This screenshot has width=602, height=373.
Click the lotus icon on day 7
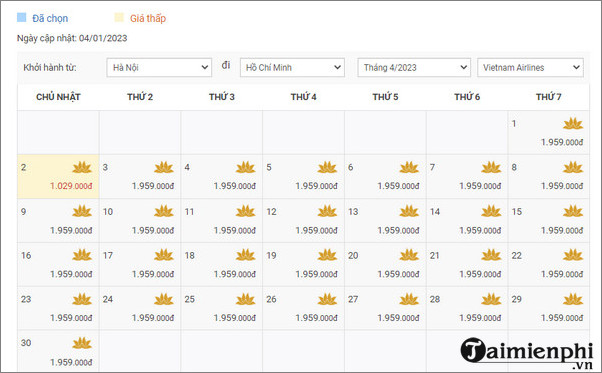[491, 167]
